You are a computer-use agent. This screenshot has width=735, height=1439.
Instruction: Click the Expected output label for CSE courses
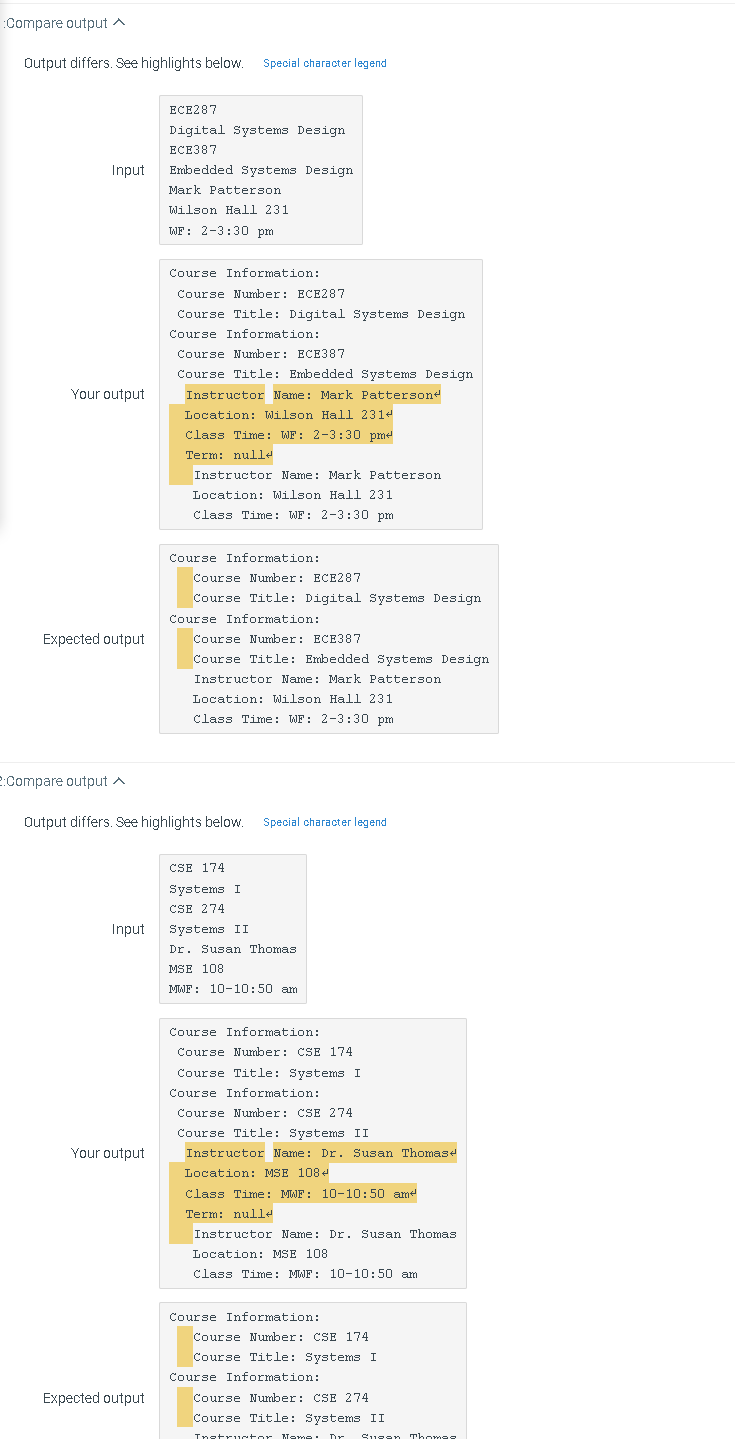coord(93,1397)
